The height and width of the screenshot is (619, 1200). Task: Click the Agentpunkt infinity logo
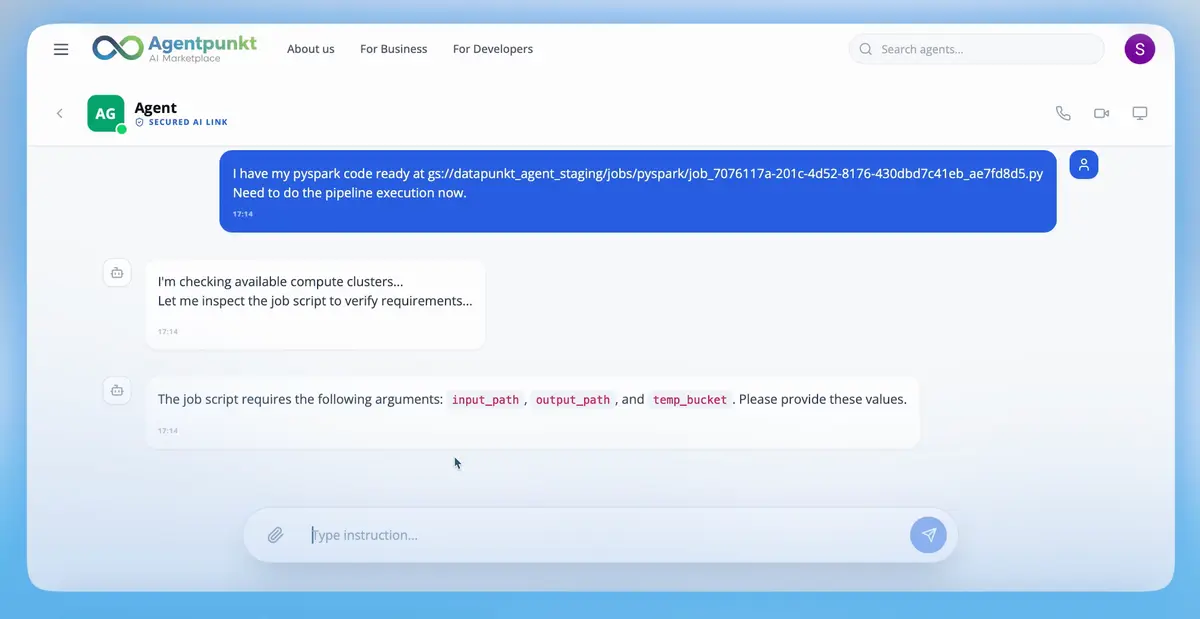point(118,48)
